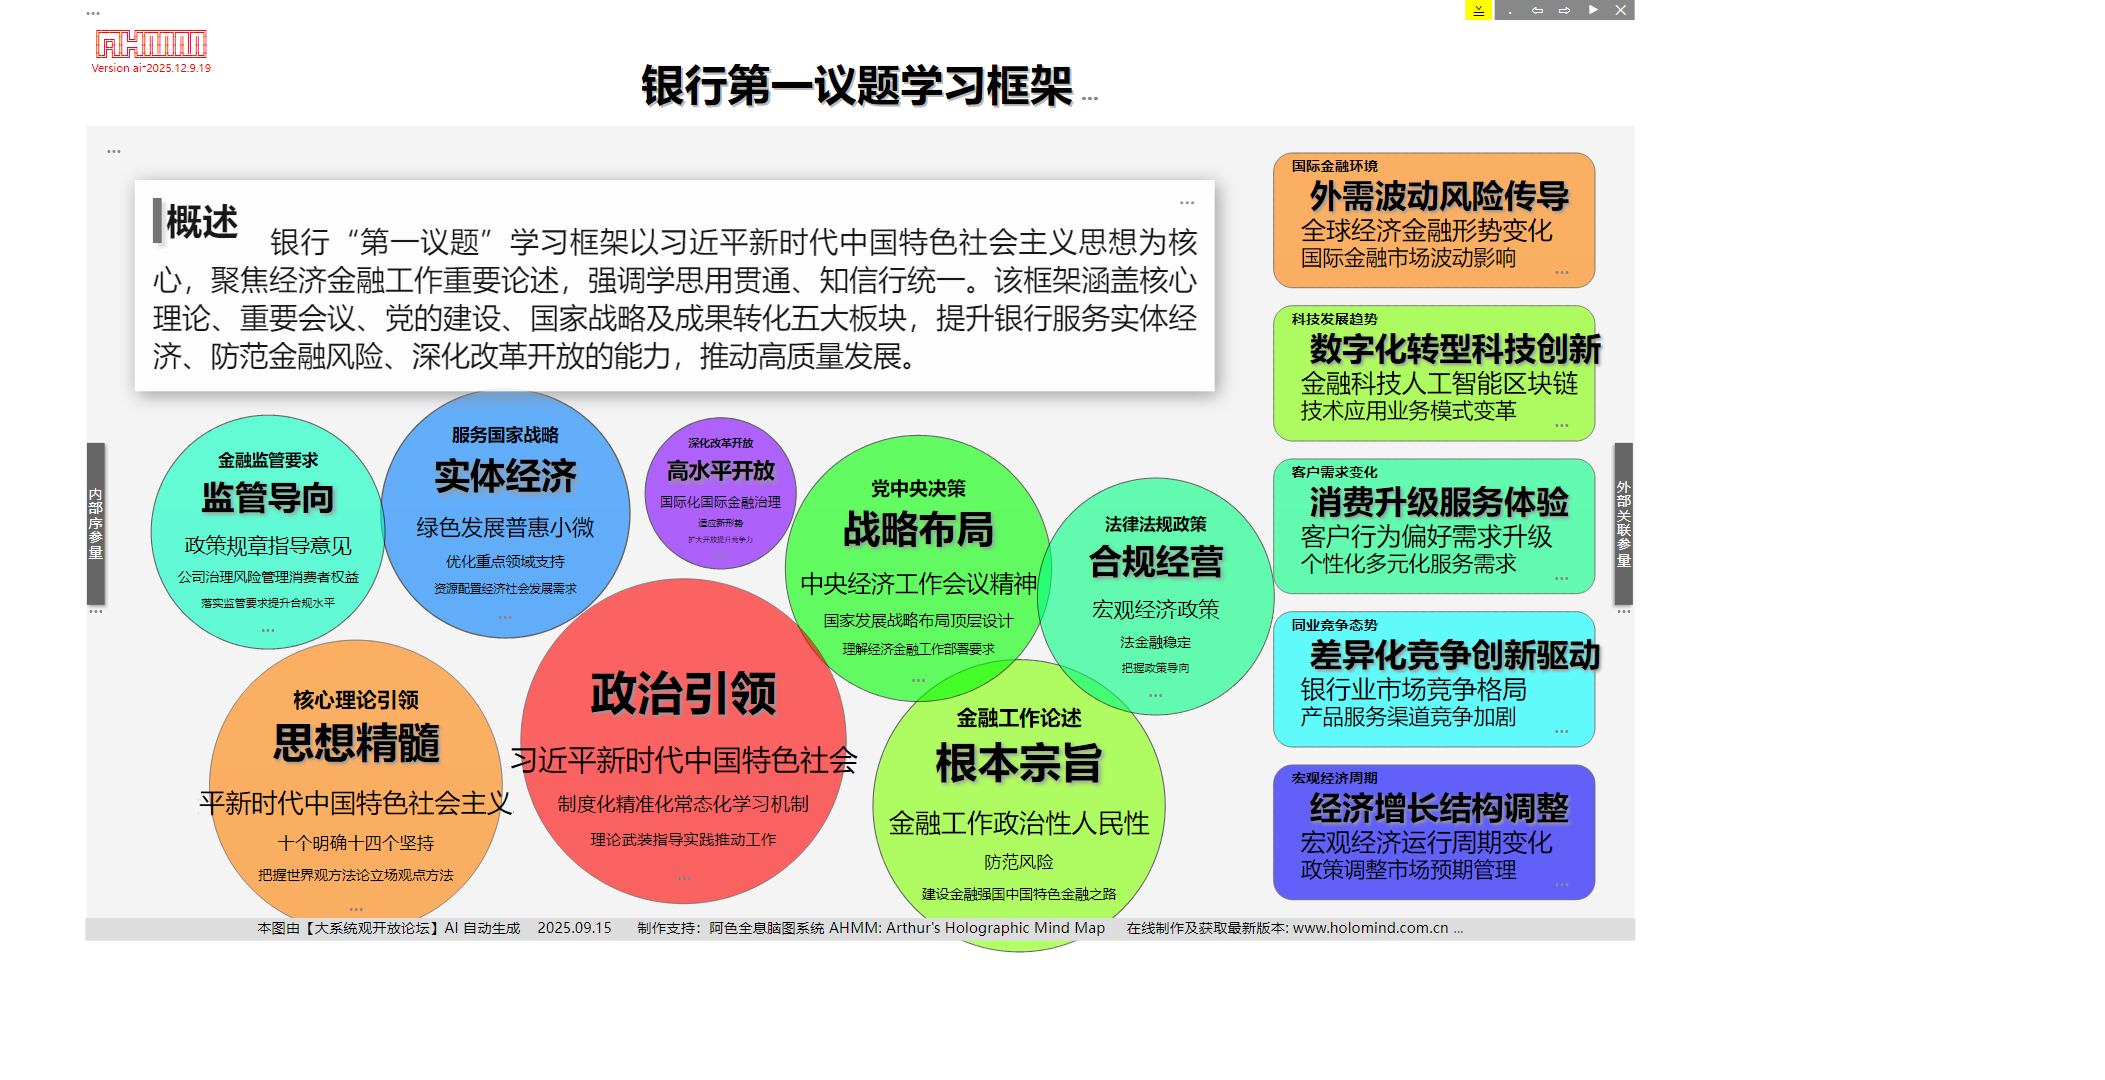Viewport: 2105px width, 1080px height.
Task: Expand ellipsis next to main title
Action: (1090, 98)
